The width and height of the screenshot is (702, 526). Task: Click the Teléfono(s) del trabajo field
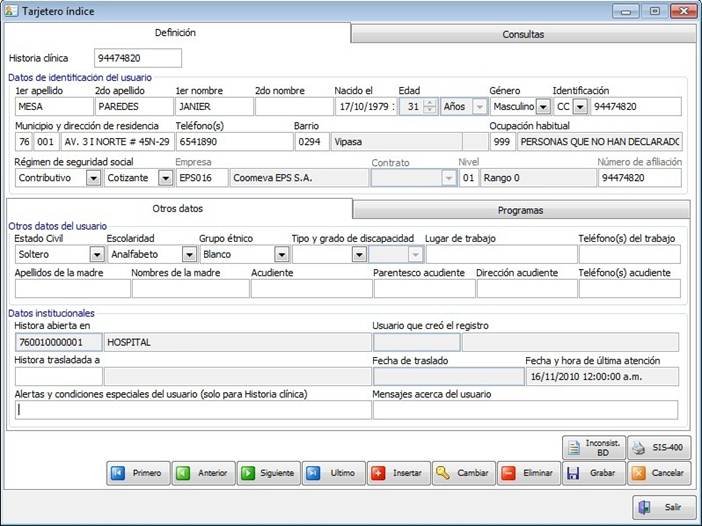pos(629,254)
